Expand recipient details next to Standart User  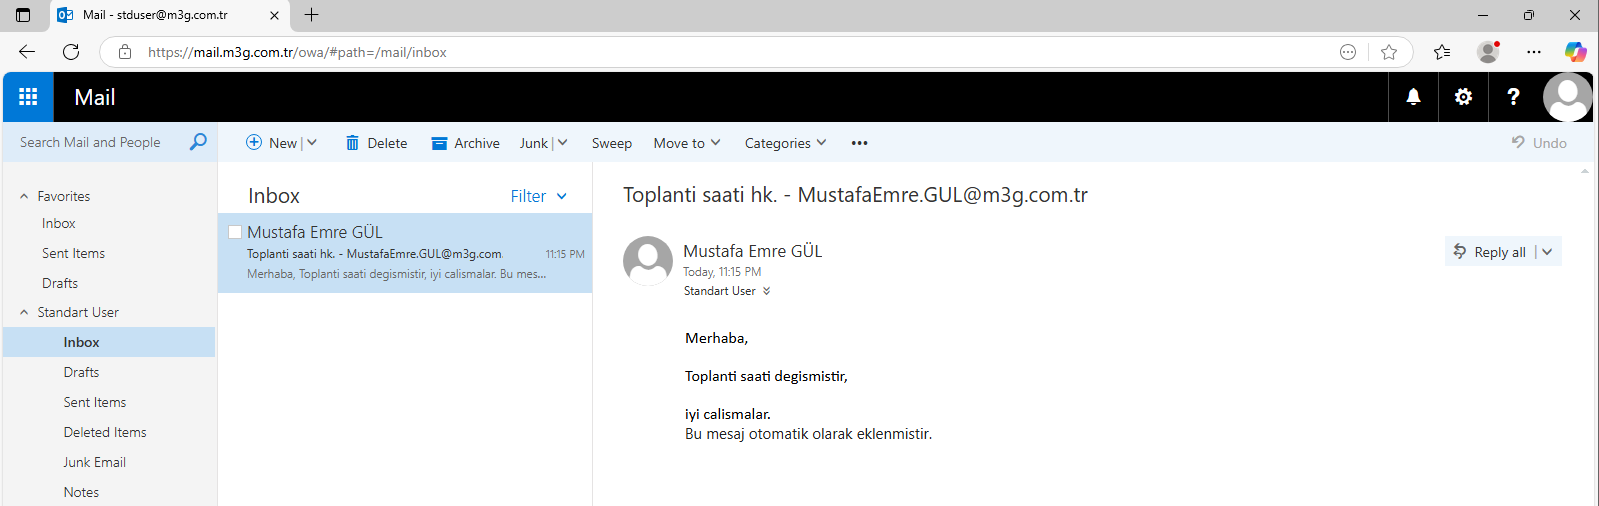[x=767, y=291]
